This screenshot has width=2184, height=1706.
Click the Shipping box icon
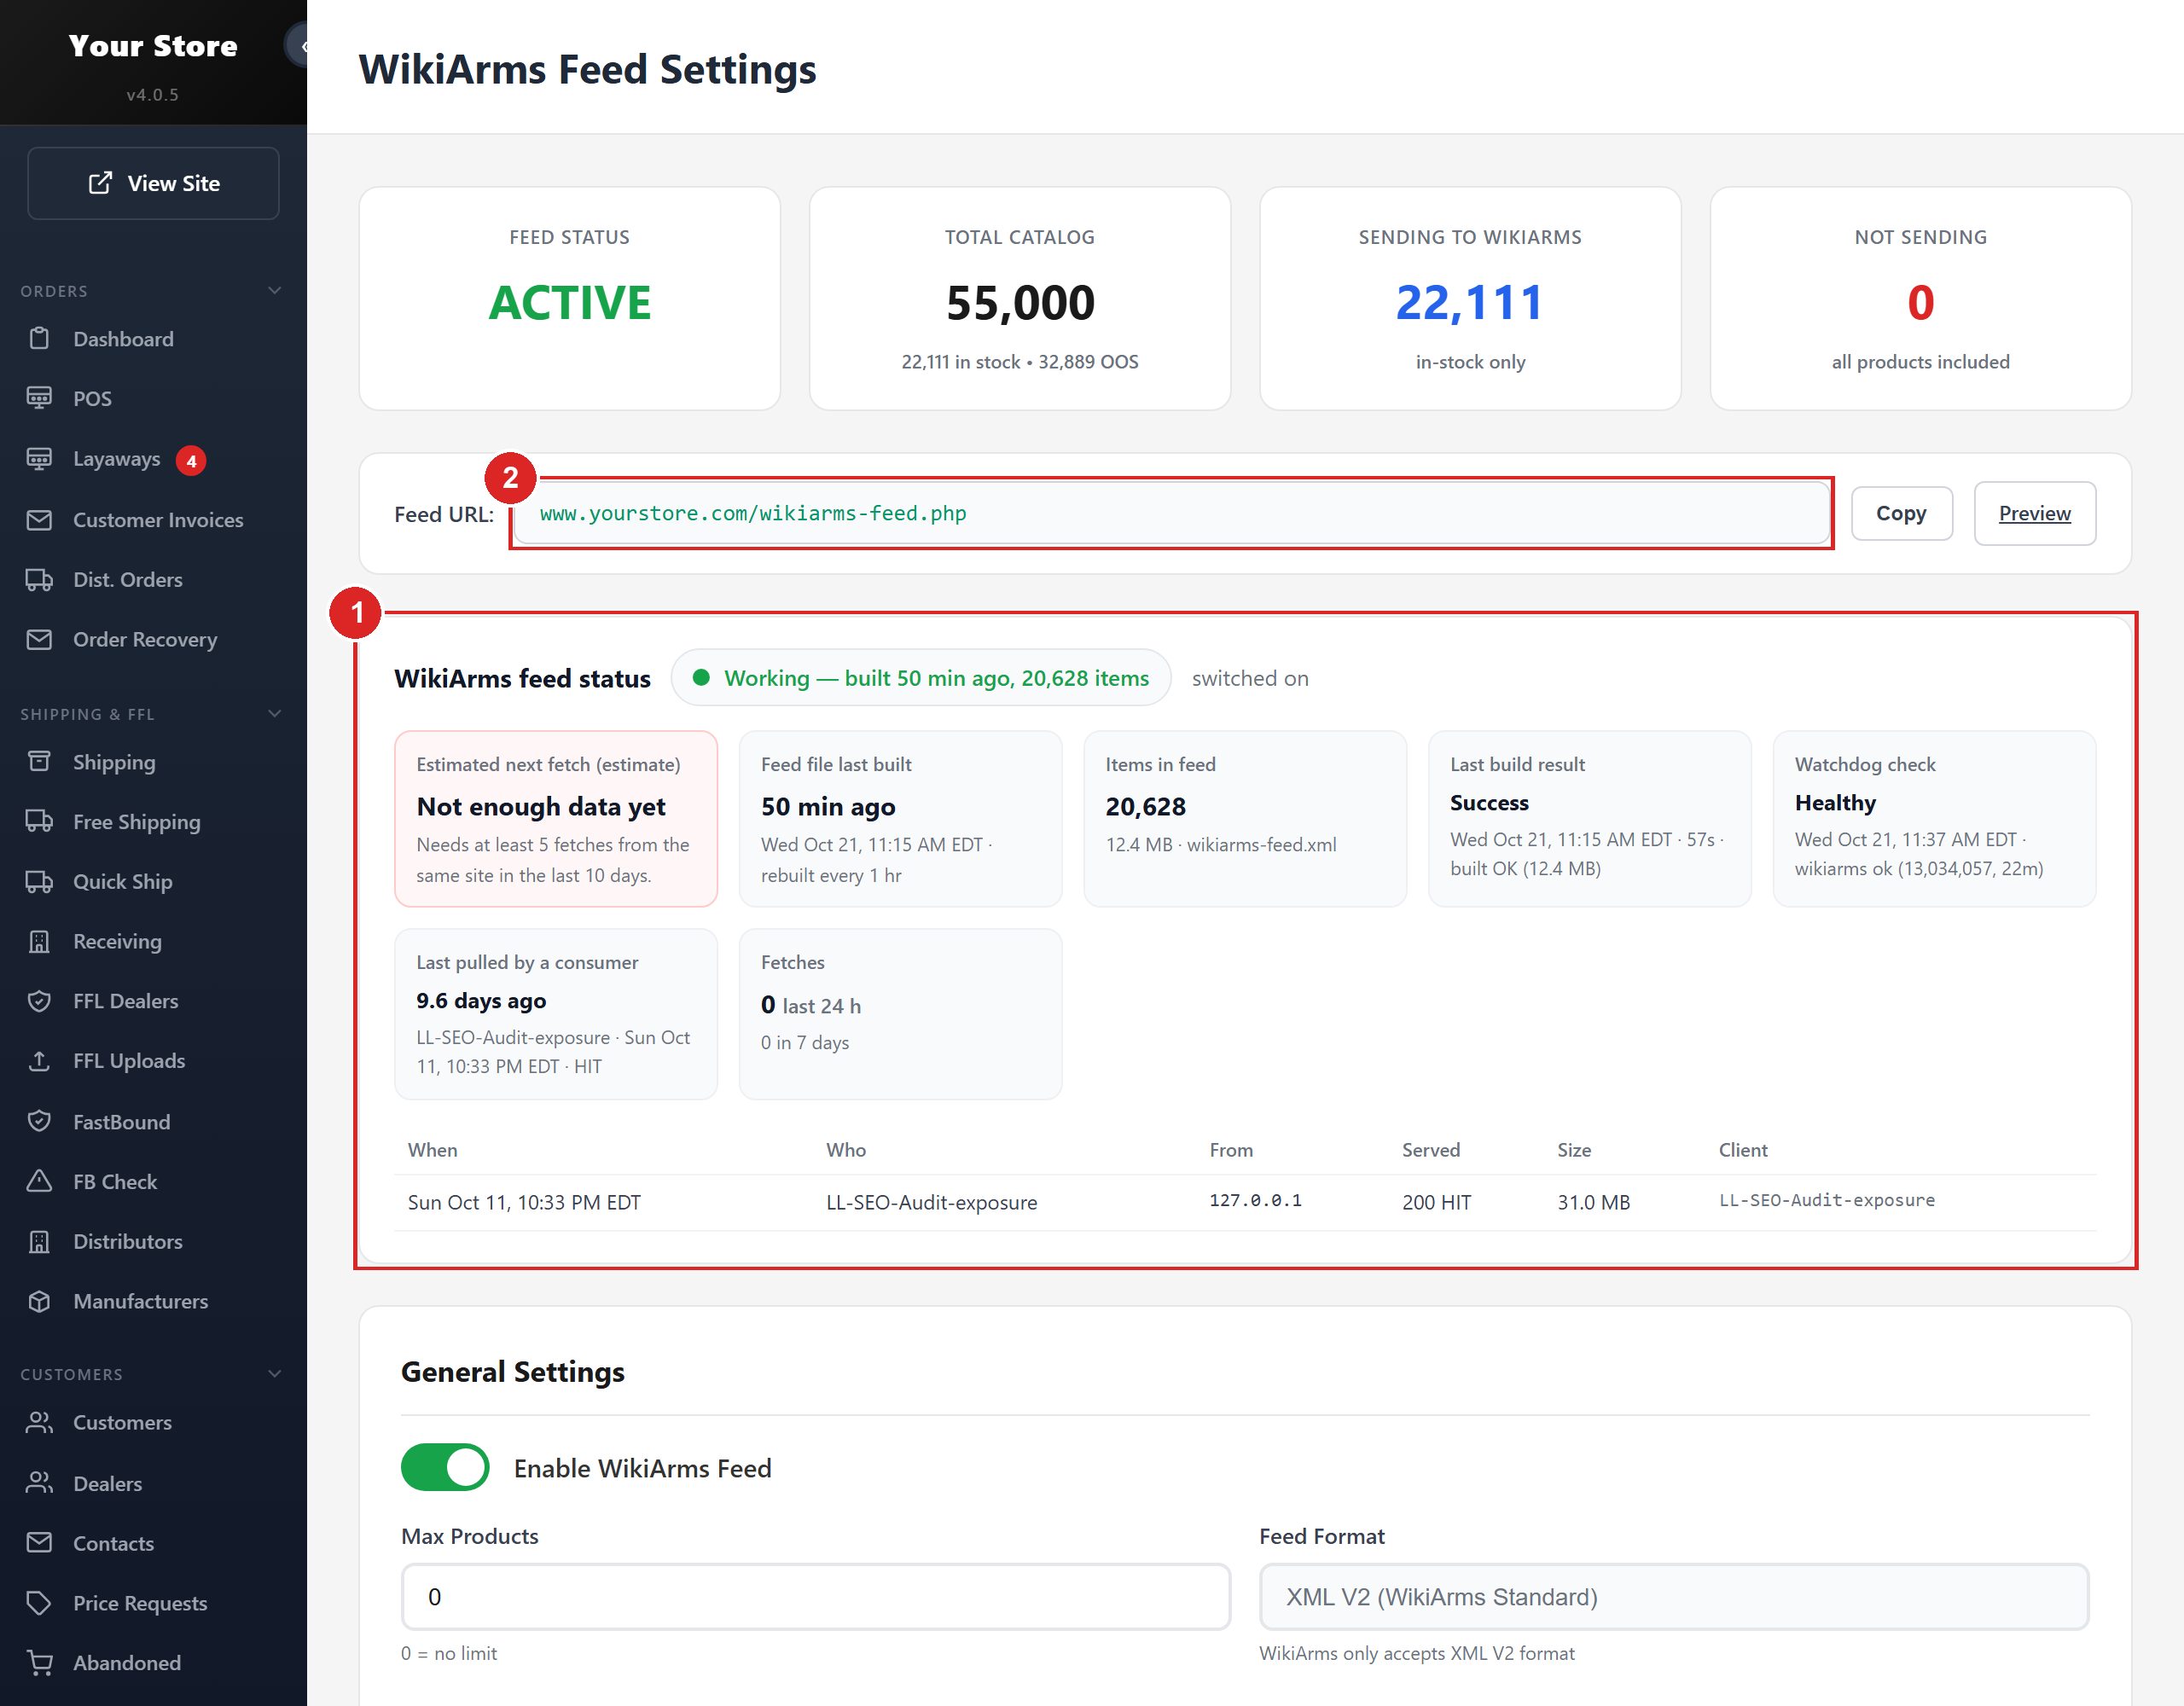tap(39, 762)
